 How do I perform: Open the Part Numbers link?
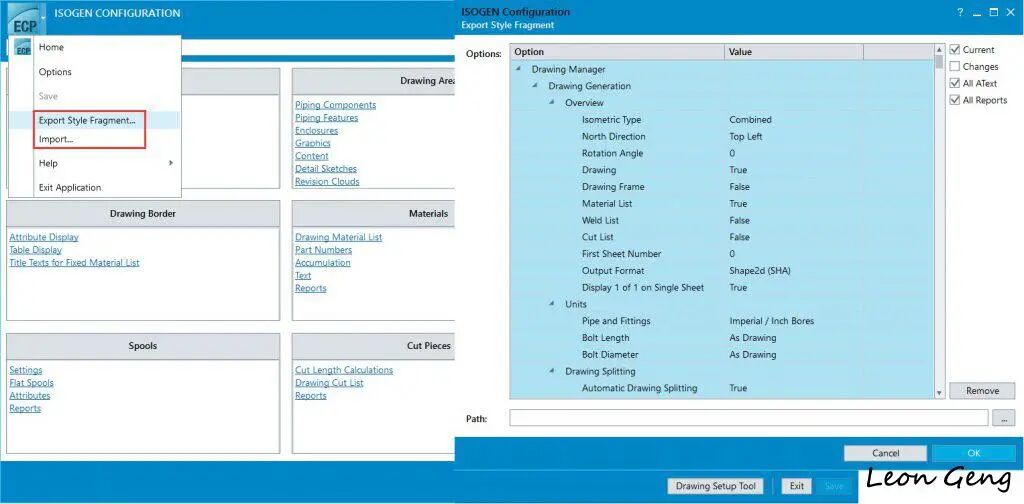[x=323, y=250]
